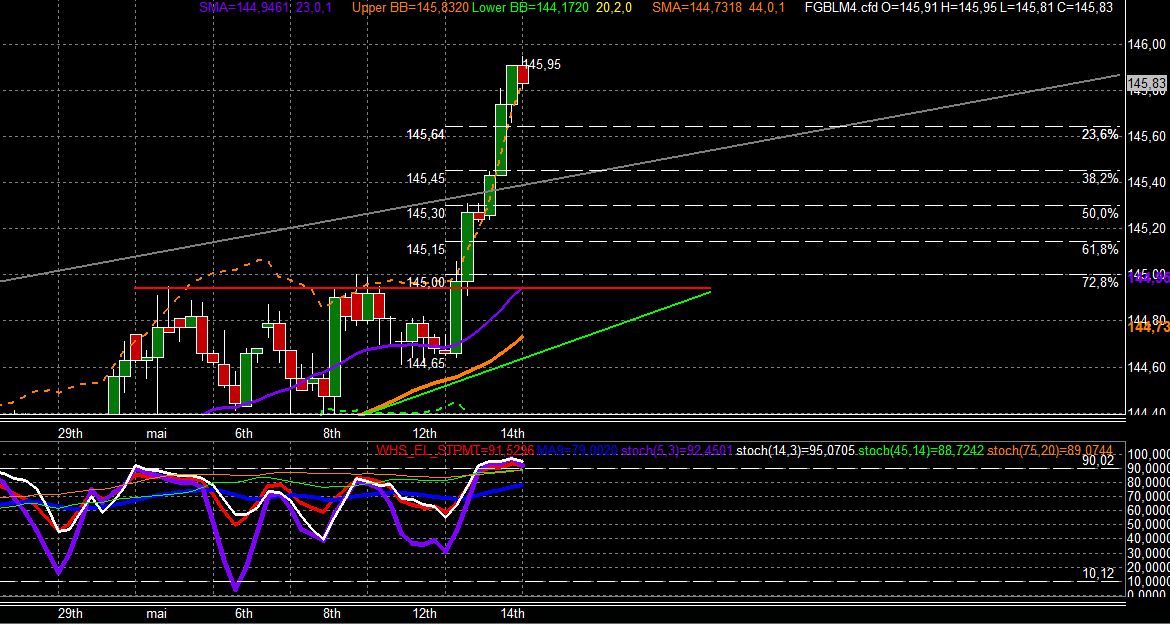Click 145,60 on the price axis
The height and width of the screenshot is (624, 1170).
click(x=1148, y=137)
